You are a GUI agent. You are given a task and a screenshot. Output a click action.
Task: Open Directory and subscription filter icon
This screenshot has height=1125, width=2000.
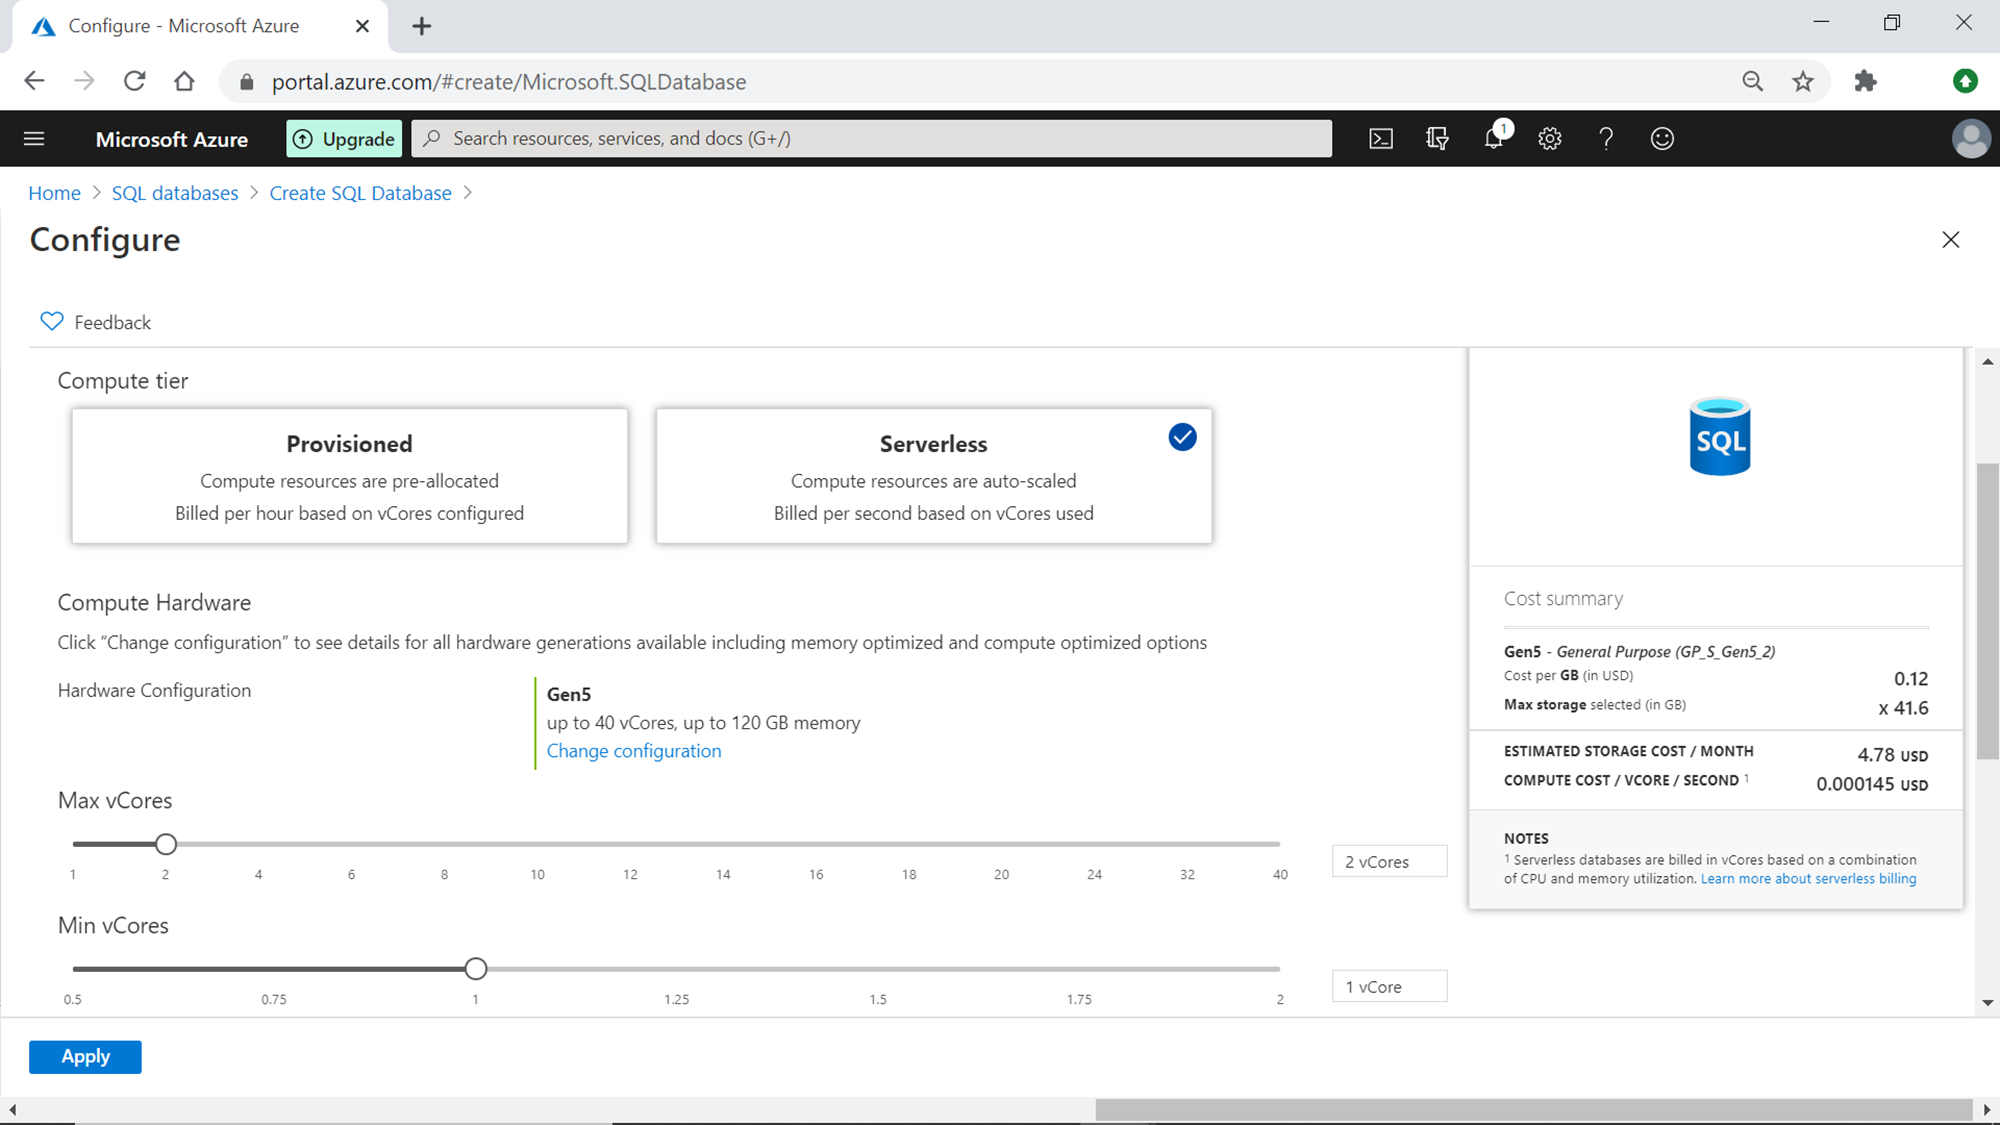[1437, 139]
